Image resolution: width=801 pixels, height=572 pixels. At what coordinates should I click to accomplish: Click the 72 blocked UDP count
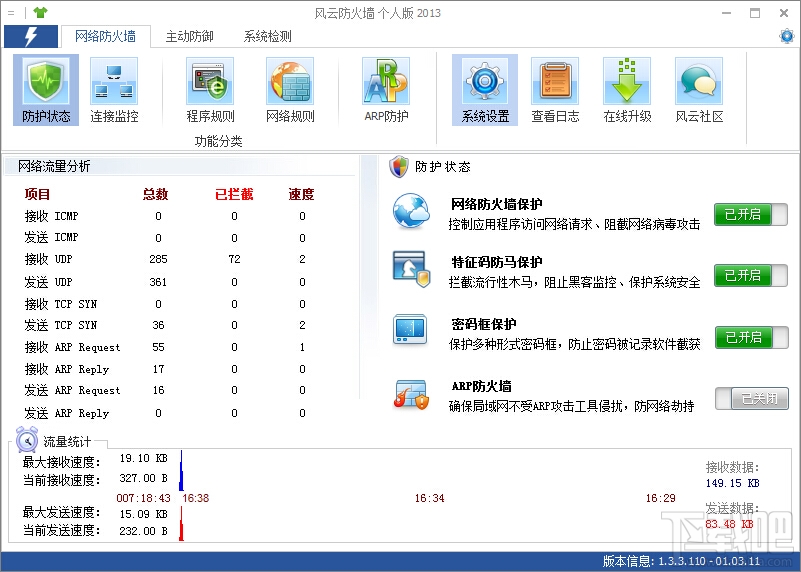234,259
